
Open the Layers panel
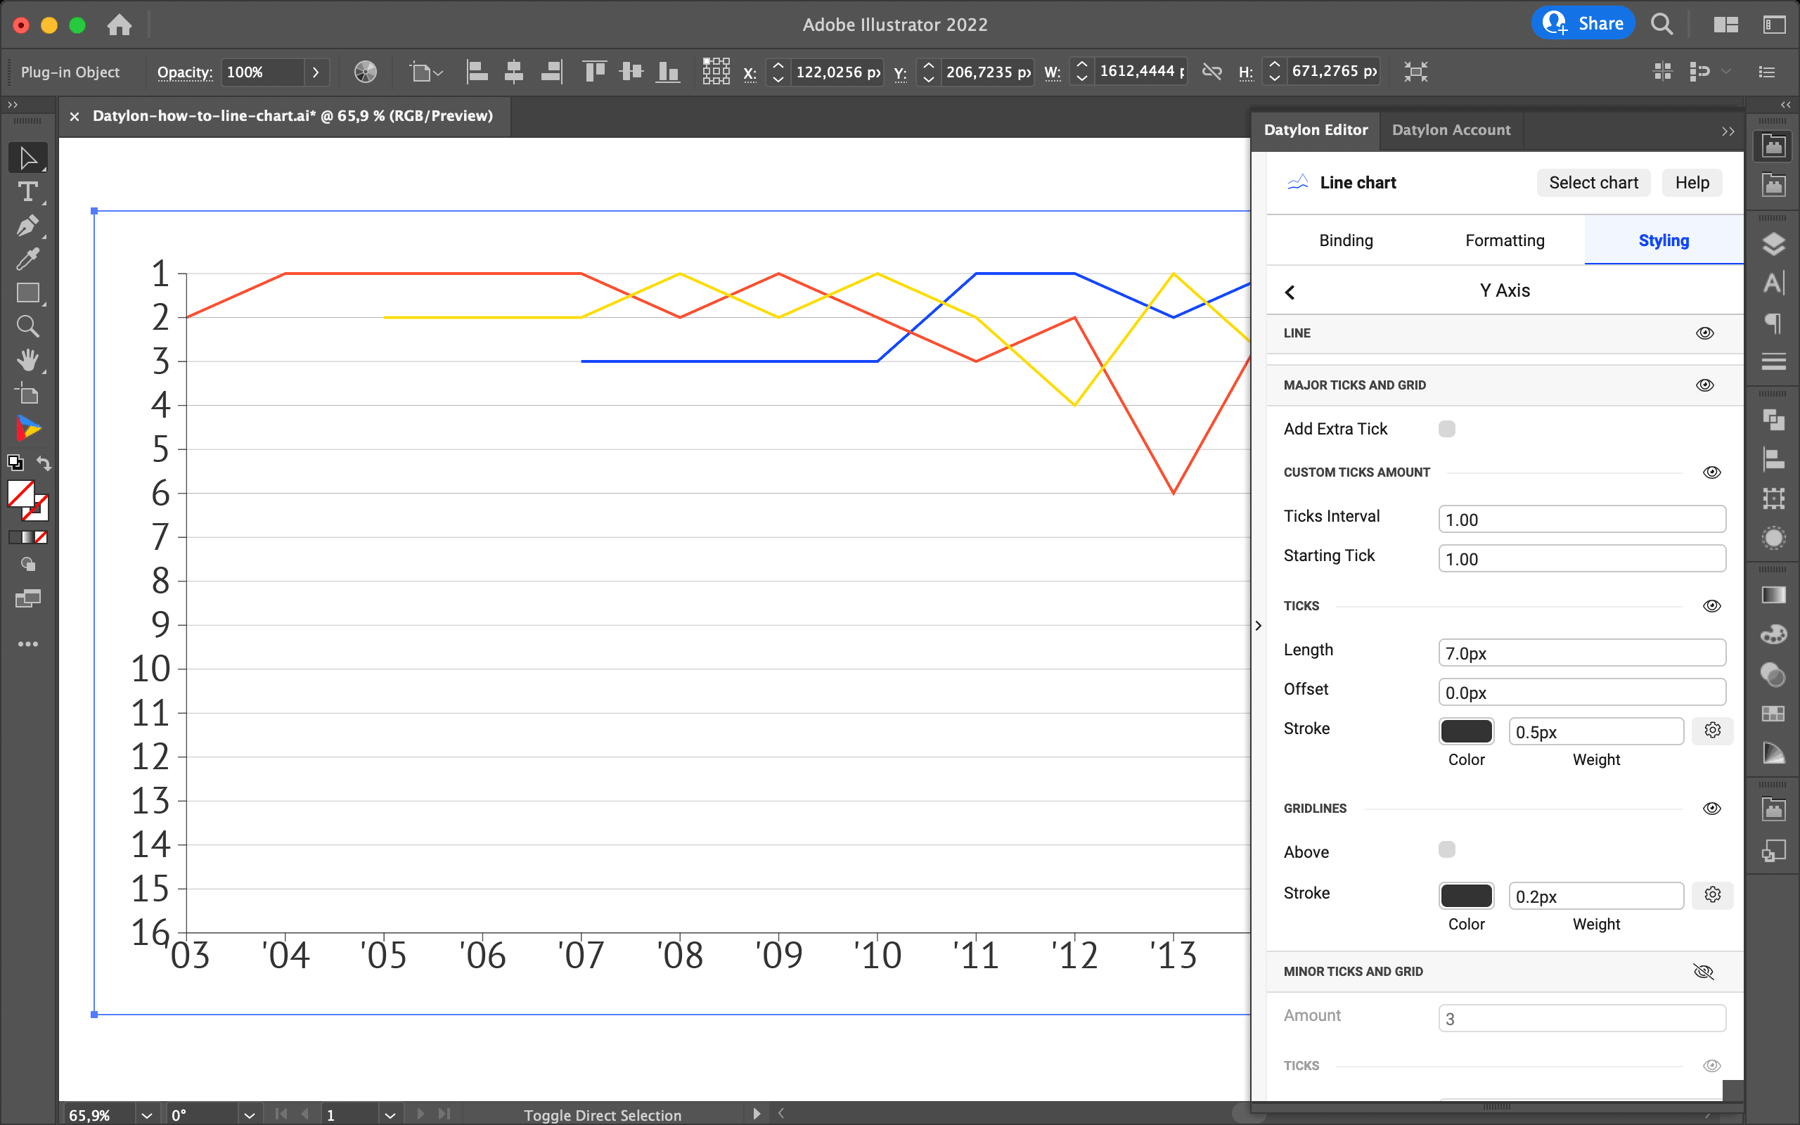(1774, 243)
